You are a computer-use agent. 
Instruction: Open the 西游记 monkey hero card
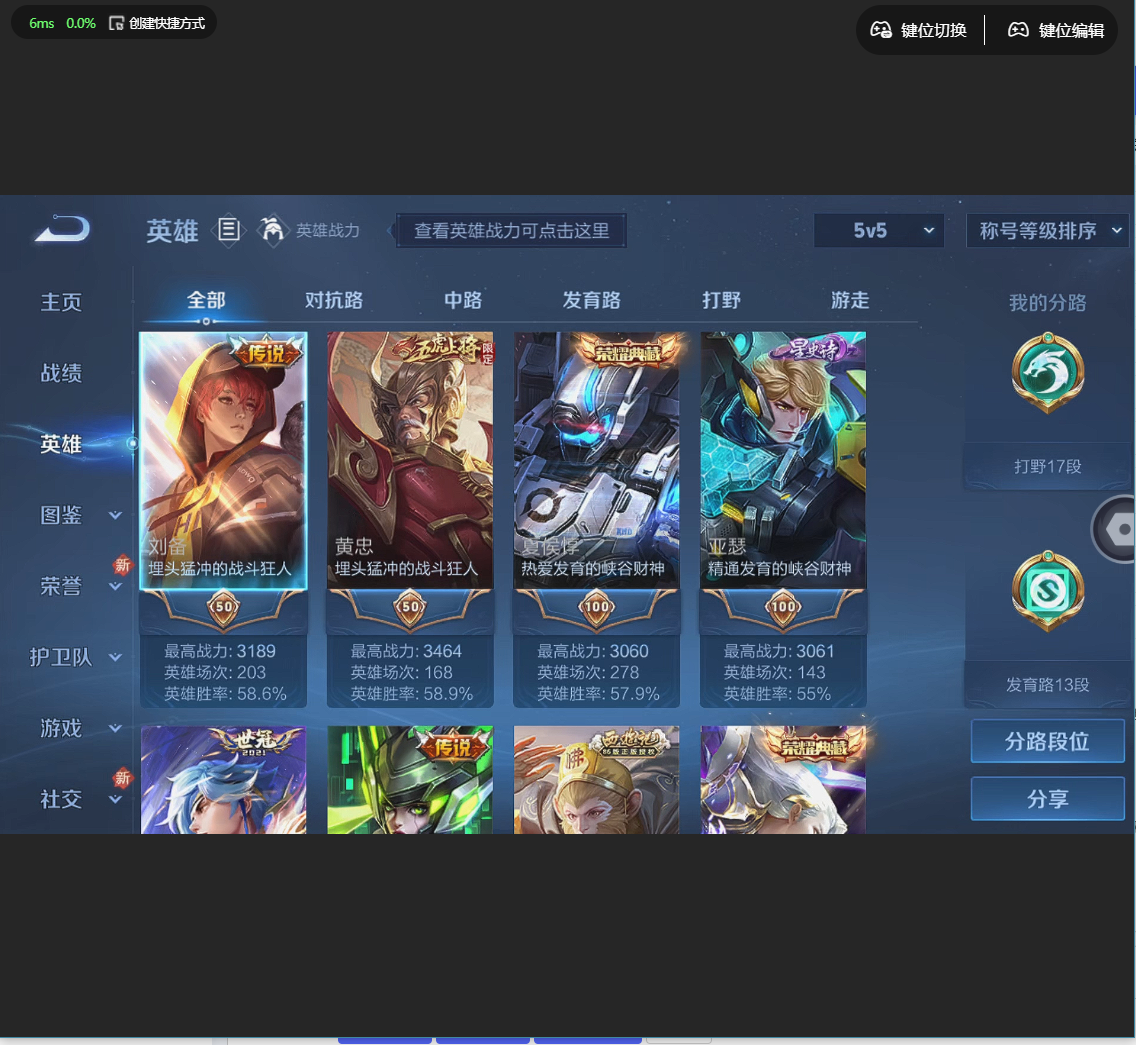pyautogui.click(x=596, y=780)
